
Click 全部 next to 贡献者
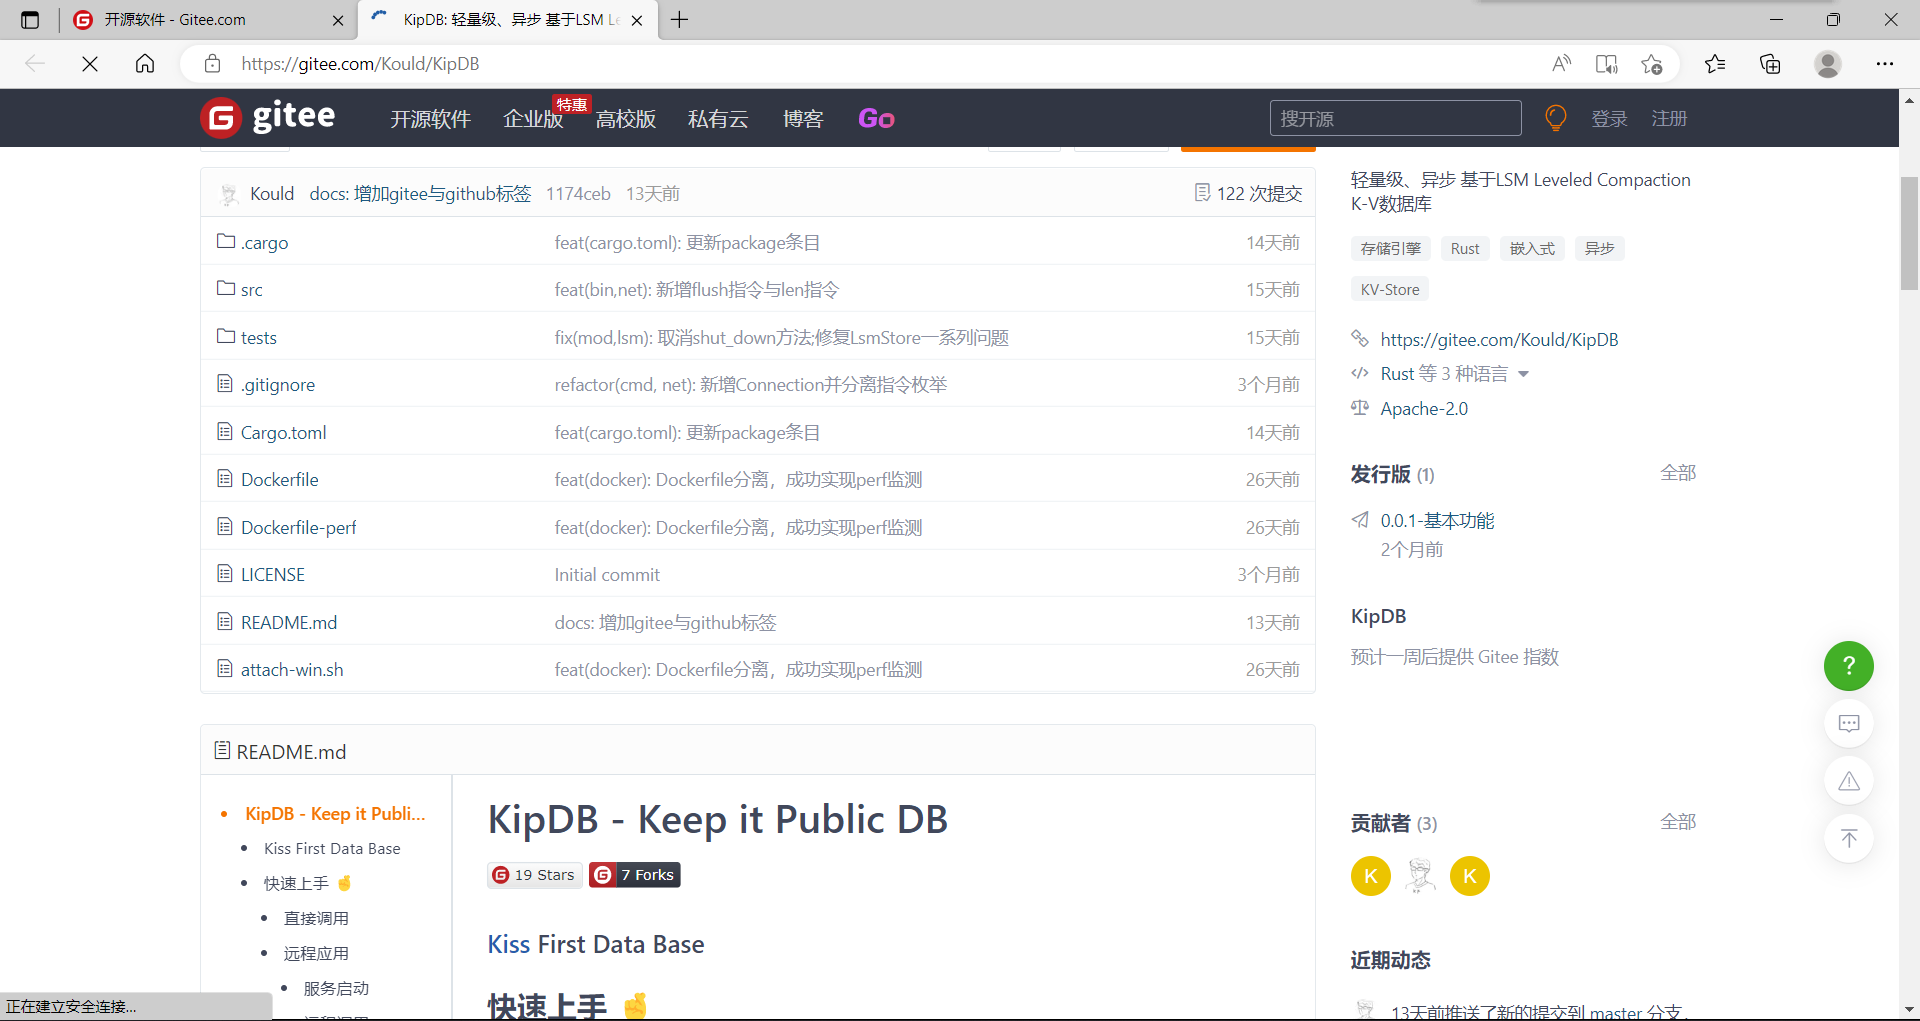[x=1678, y=822]
